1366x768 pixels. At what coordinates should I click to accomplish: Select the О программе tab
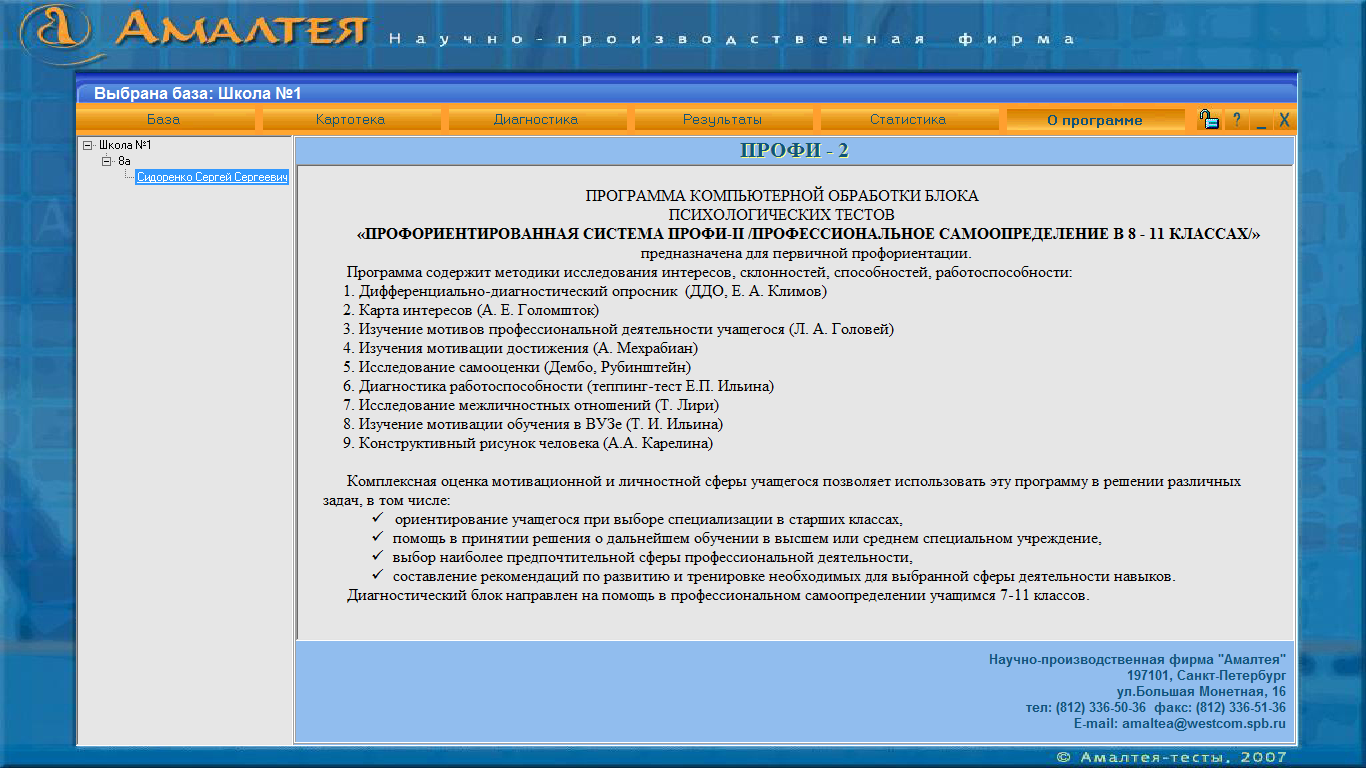1095,120
